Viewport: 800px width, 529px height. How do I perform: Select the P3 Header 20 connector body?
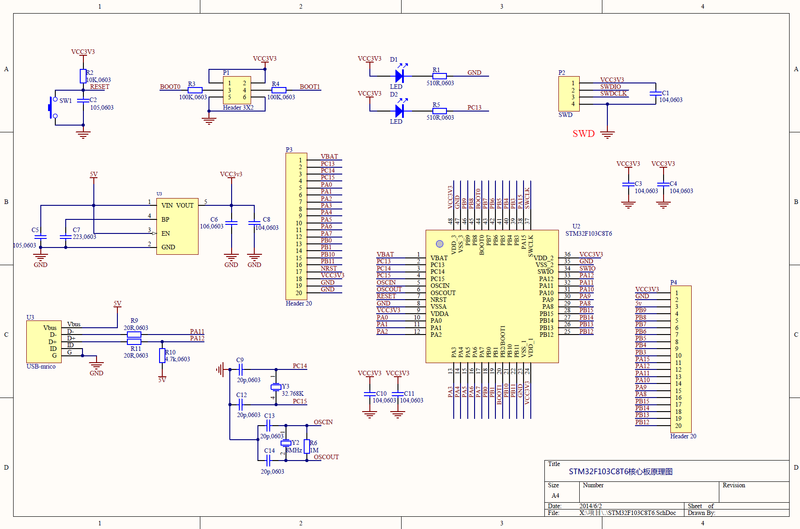296,226
